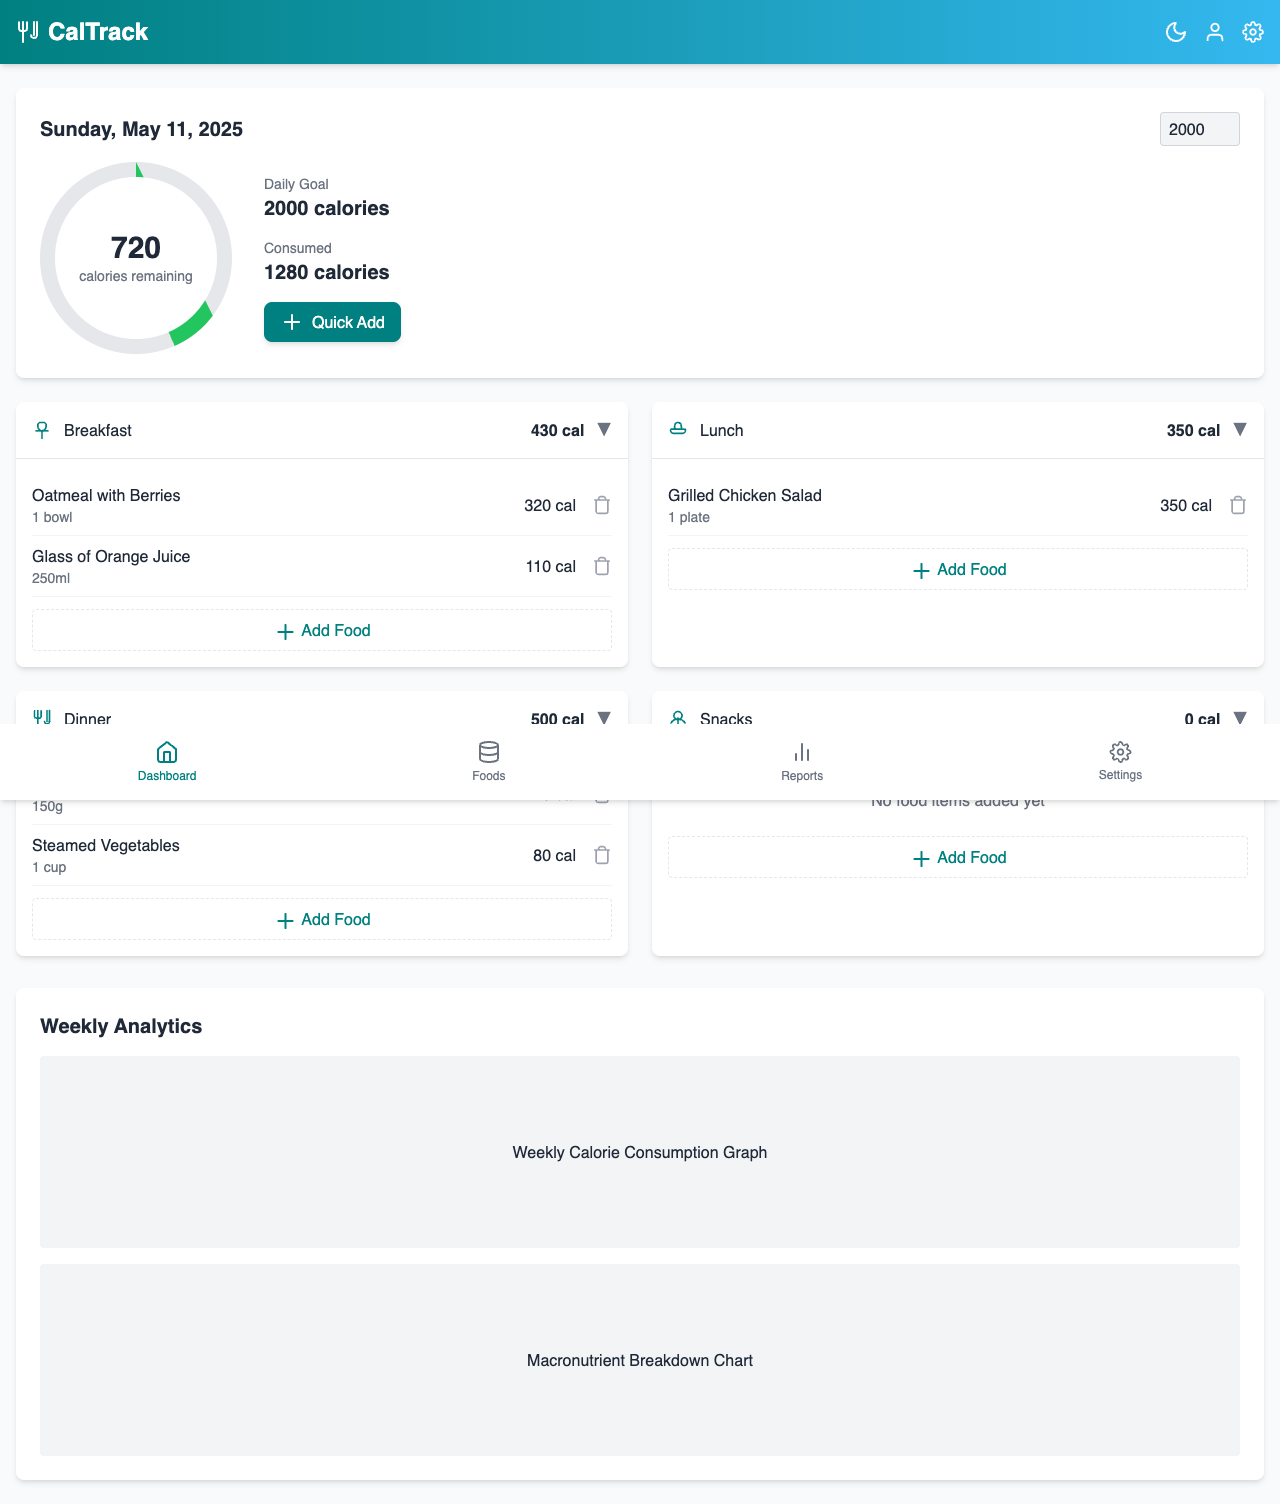The image size is (1280, 1504).
Task: Open the Reports tab
Action: click(x=802, y=761)
